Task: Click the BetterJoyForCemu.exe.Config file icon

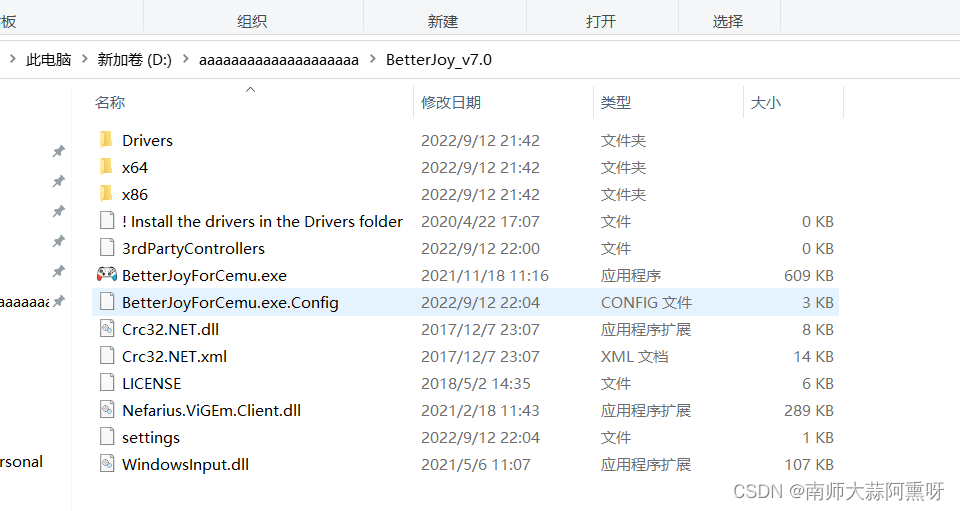Action: pos(107,302)
